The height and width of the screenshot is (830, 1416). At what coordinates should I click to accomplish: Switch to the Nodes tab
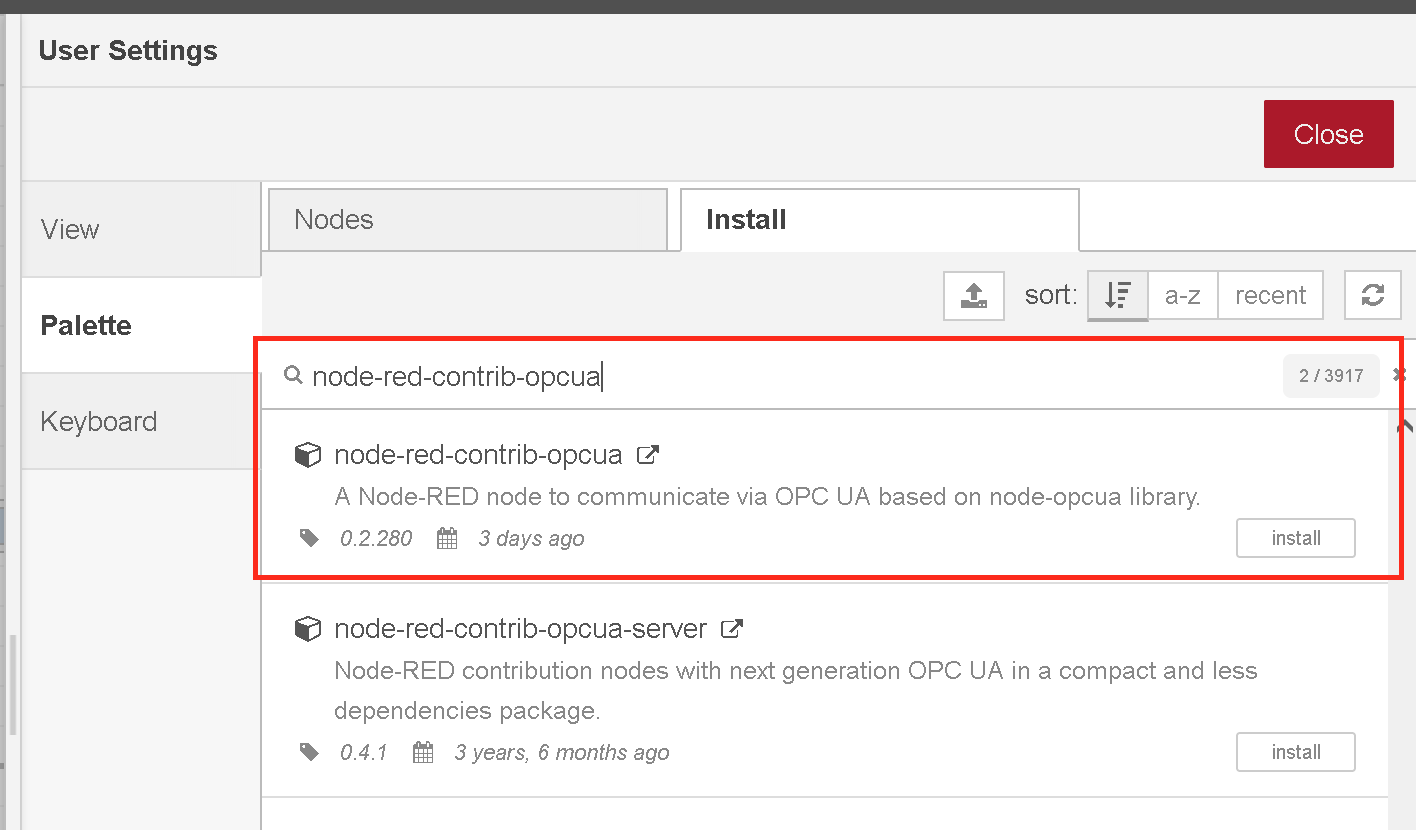click(x=467, y=220)
